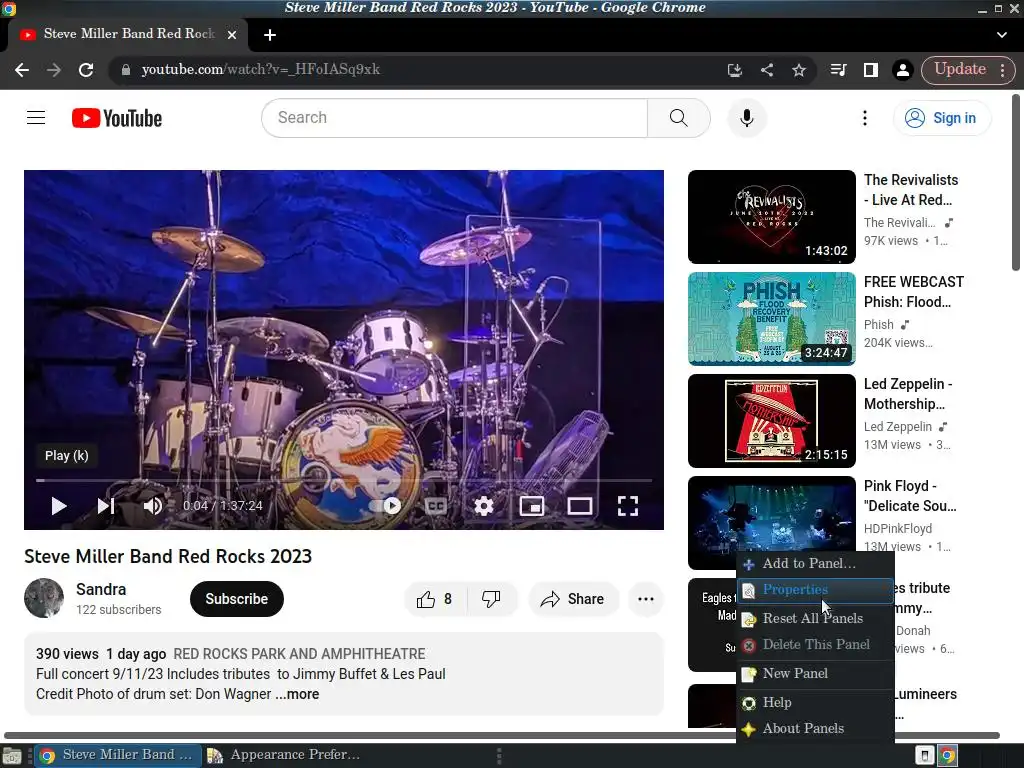The image size is (1024, 768).
Task: Open The Revivalists thumbnail
Action: pos(771,217)
